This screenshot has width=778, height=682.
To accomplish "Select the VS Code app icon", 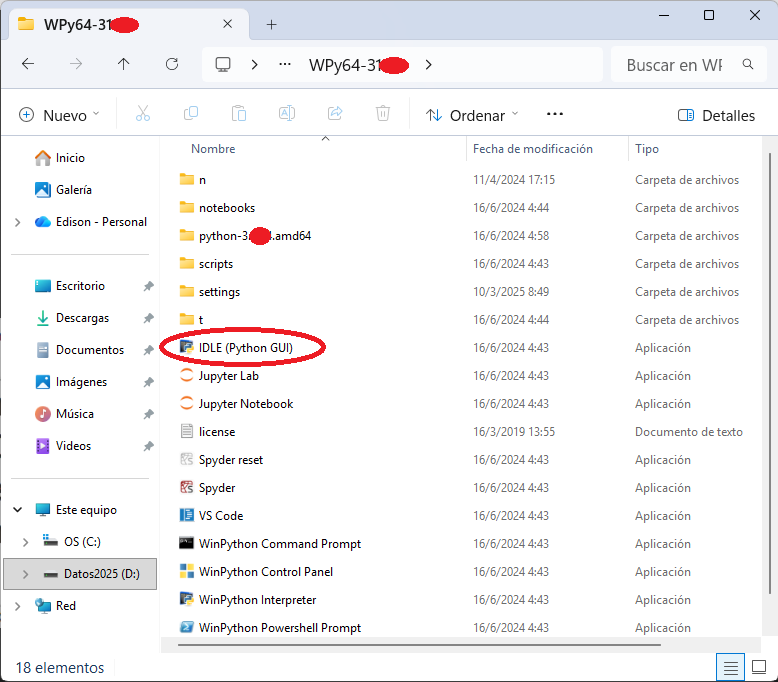I will [x=186, y=516].
